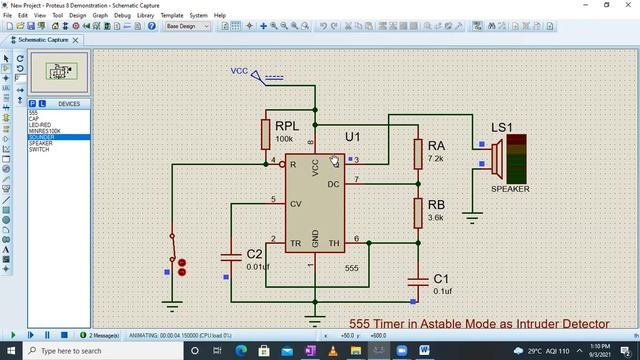This screenshot has width=640, height=360.
Task: Select the Junction Dot Mode tool
Action: pos(6,78)
